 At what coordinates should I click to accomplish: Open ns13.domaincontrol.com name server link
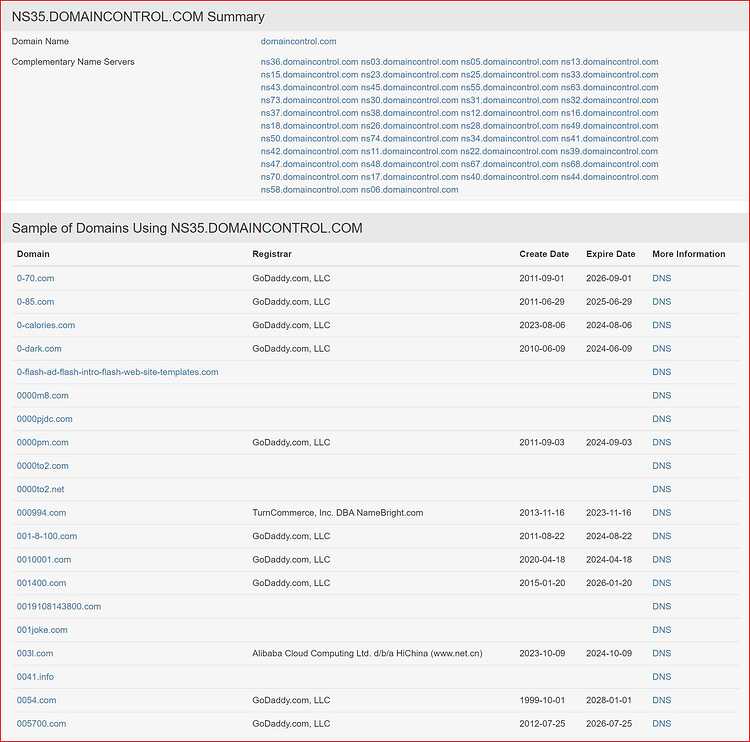tap(609, 62)
